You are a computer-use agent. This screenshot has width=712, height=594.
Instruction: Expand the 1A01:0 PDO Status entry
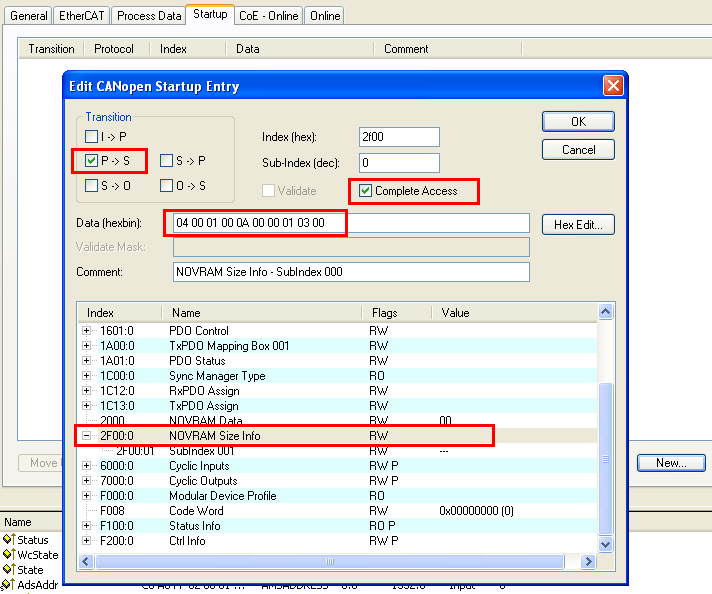86,361
